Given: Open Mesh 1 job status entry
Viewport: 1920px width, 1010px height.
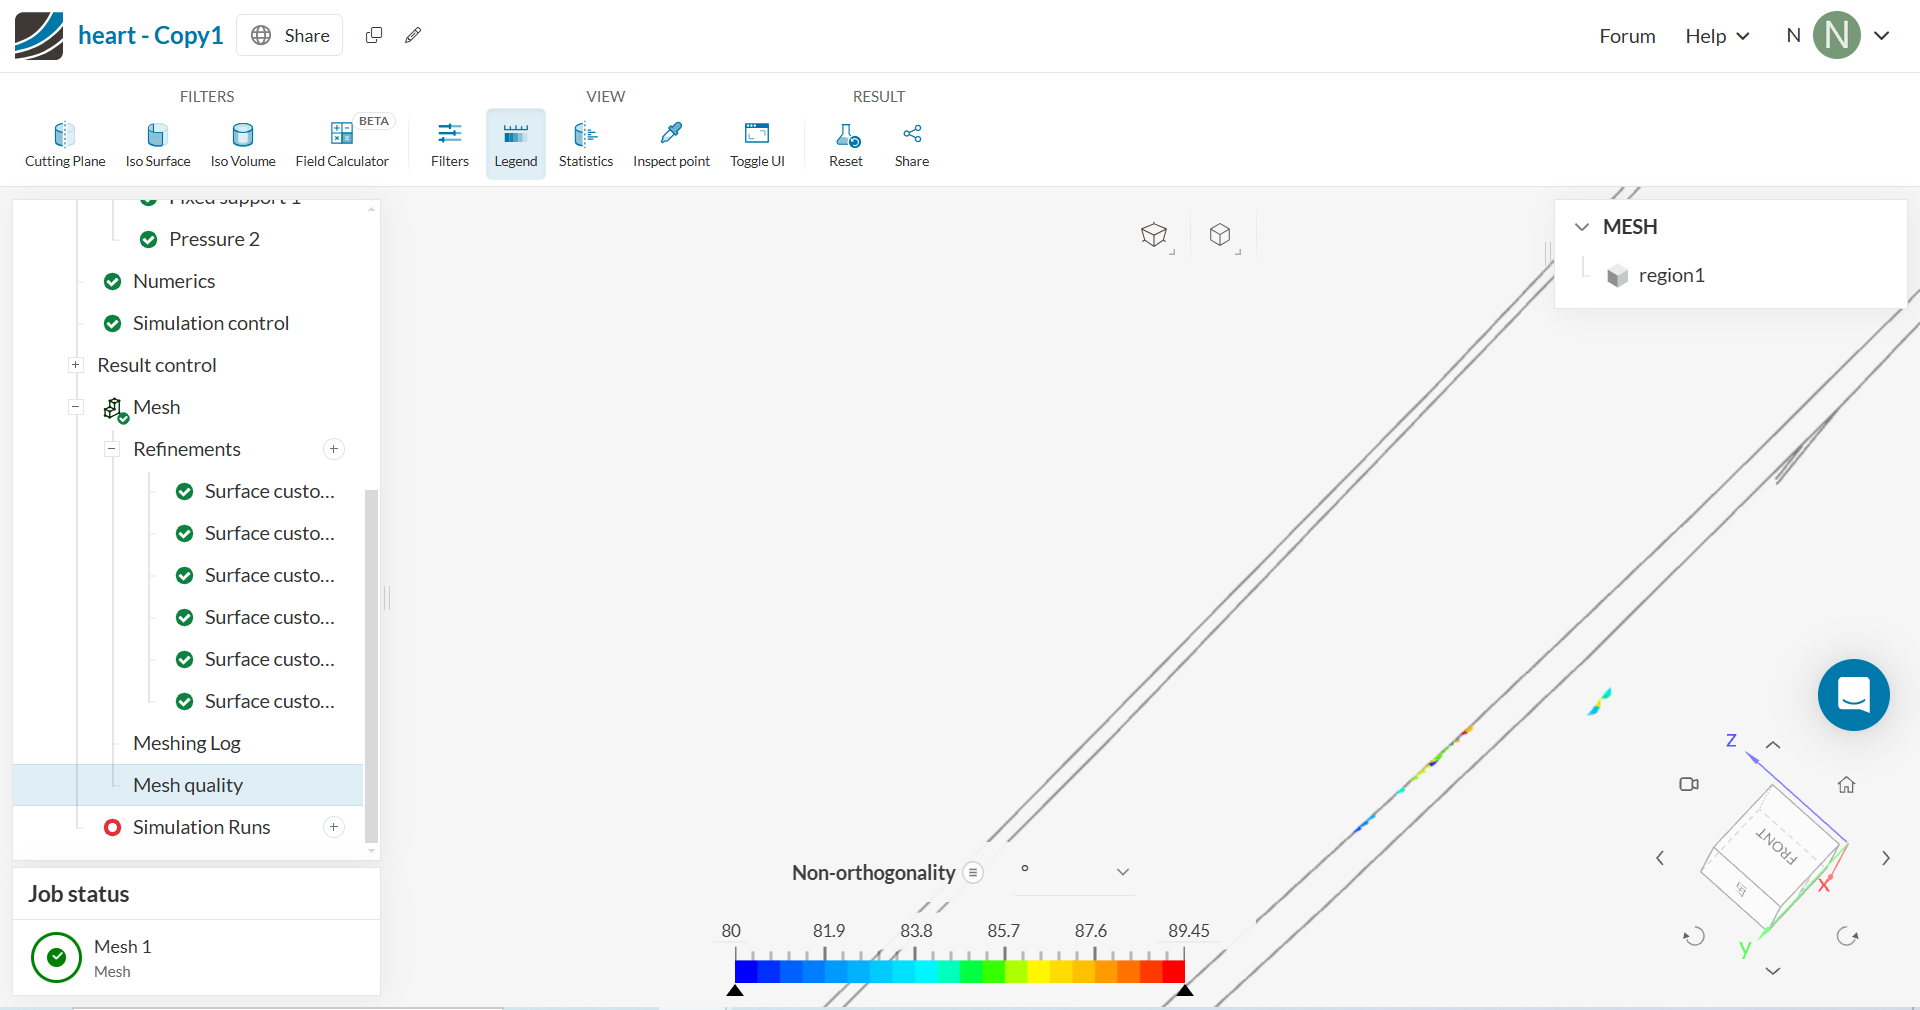Looking at the screenshot, I should [196, 957].
